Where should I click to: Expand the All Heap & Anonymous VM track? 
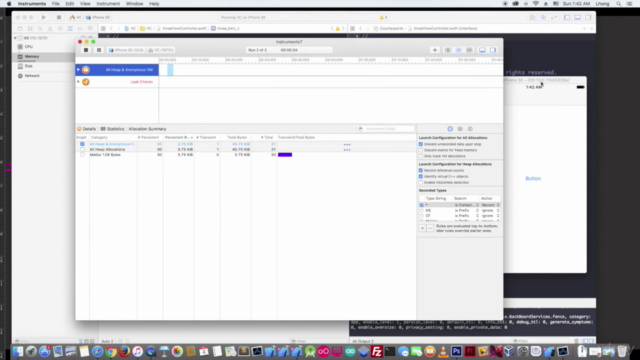(78, 70)
